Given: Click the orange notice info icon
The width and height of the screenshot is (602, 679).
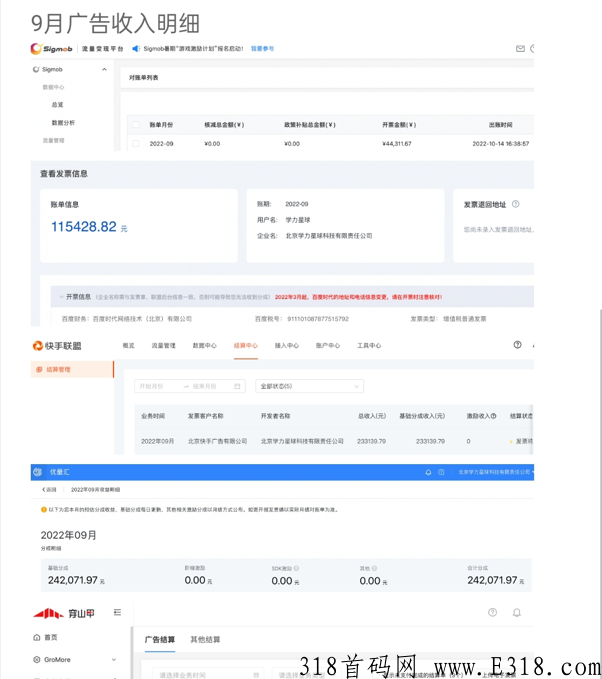Looking at the screenshot, I should click(x=44, y=510).
